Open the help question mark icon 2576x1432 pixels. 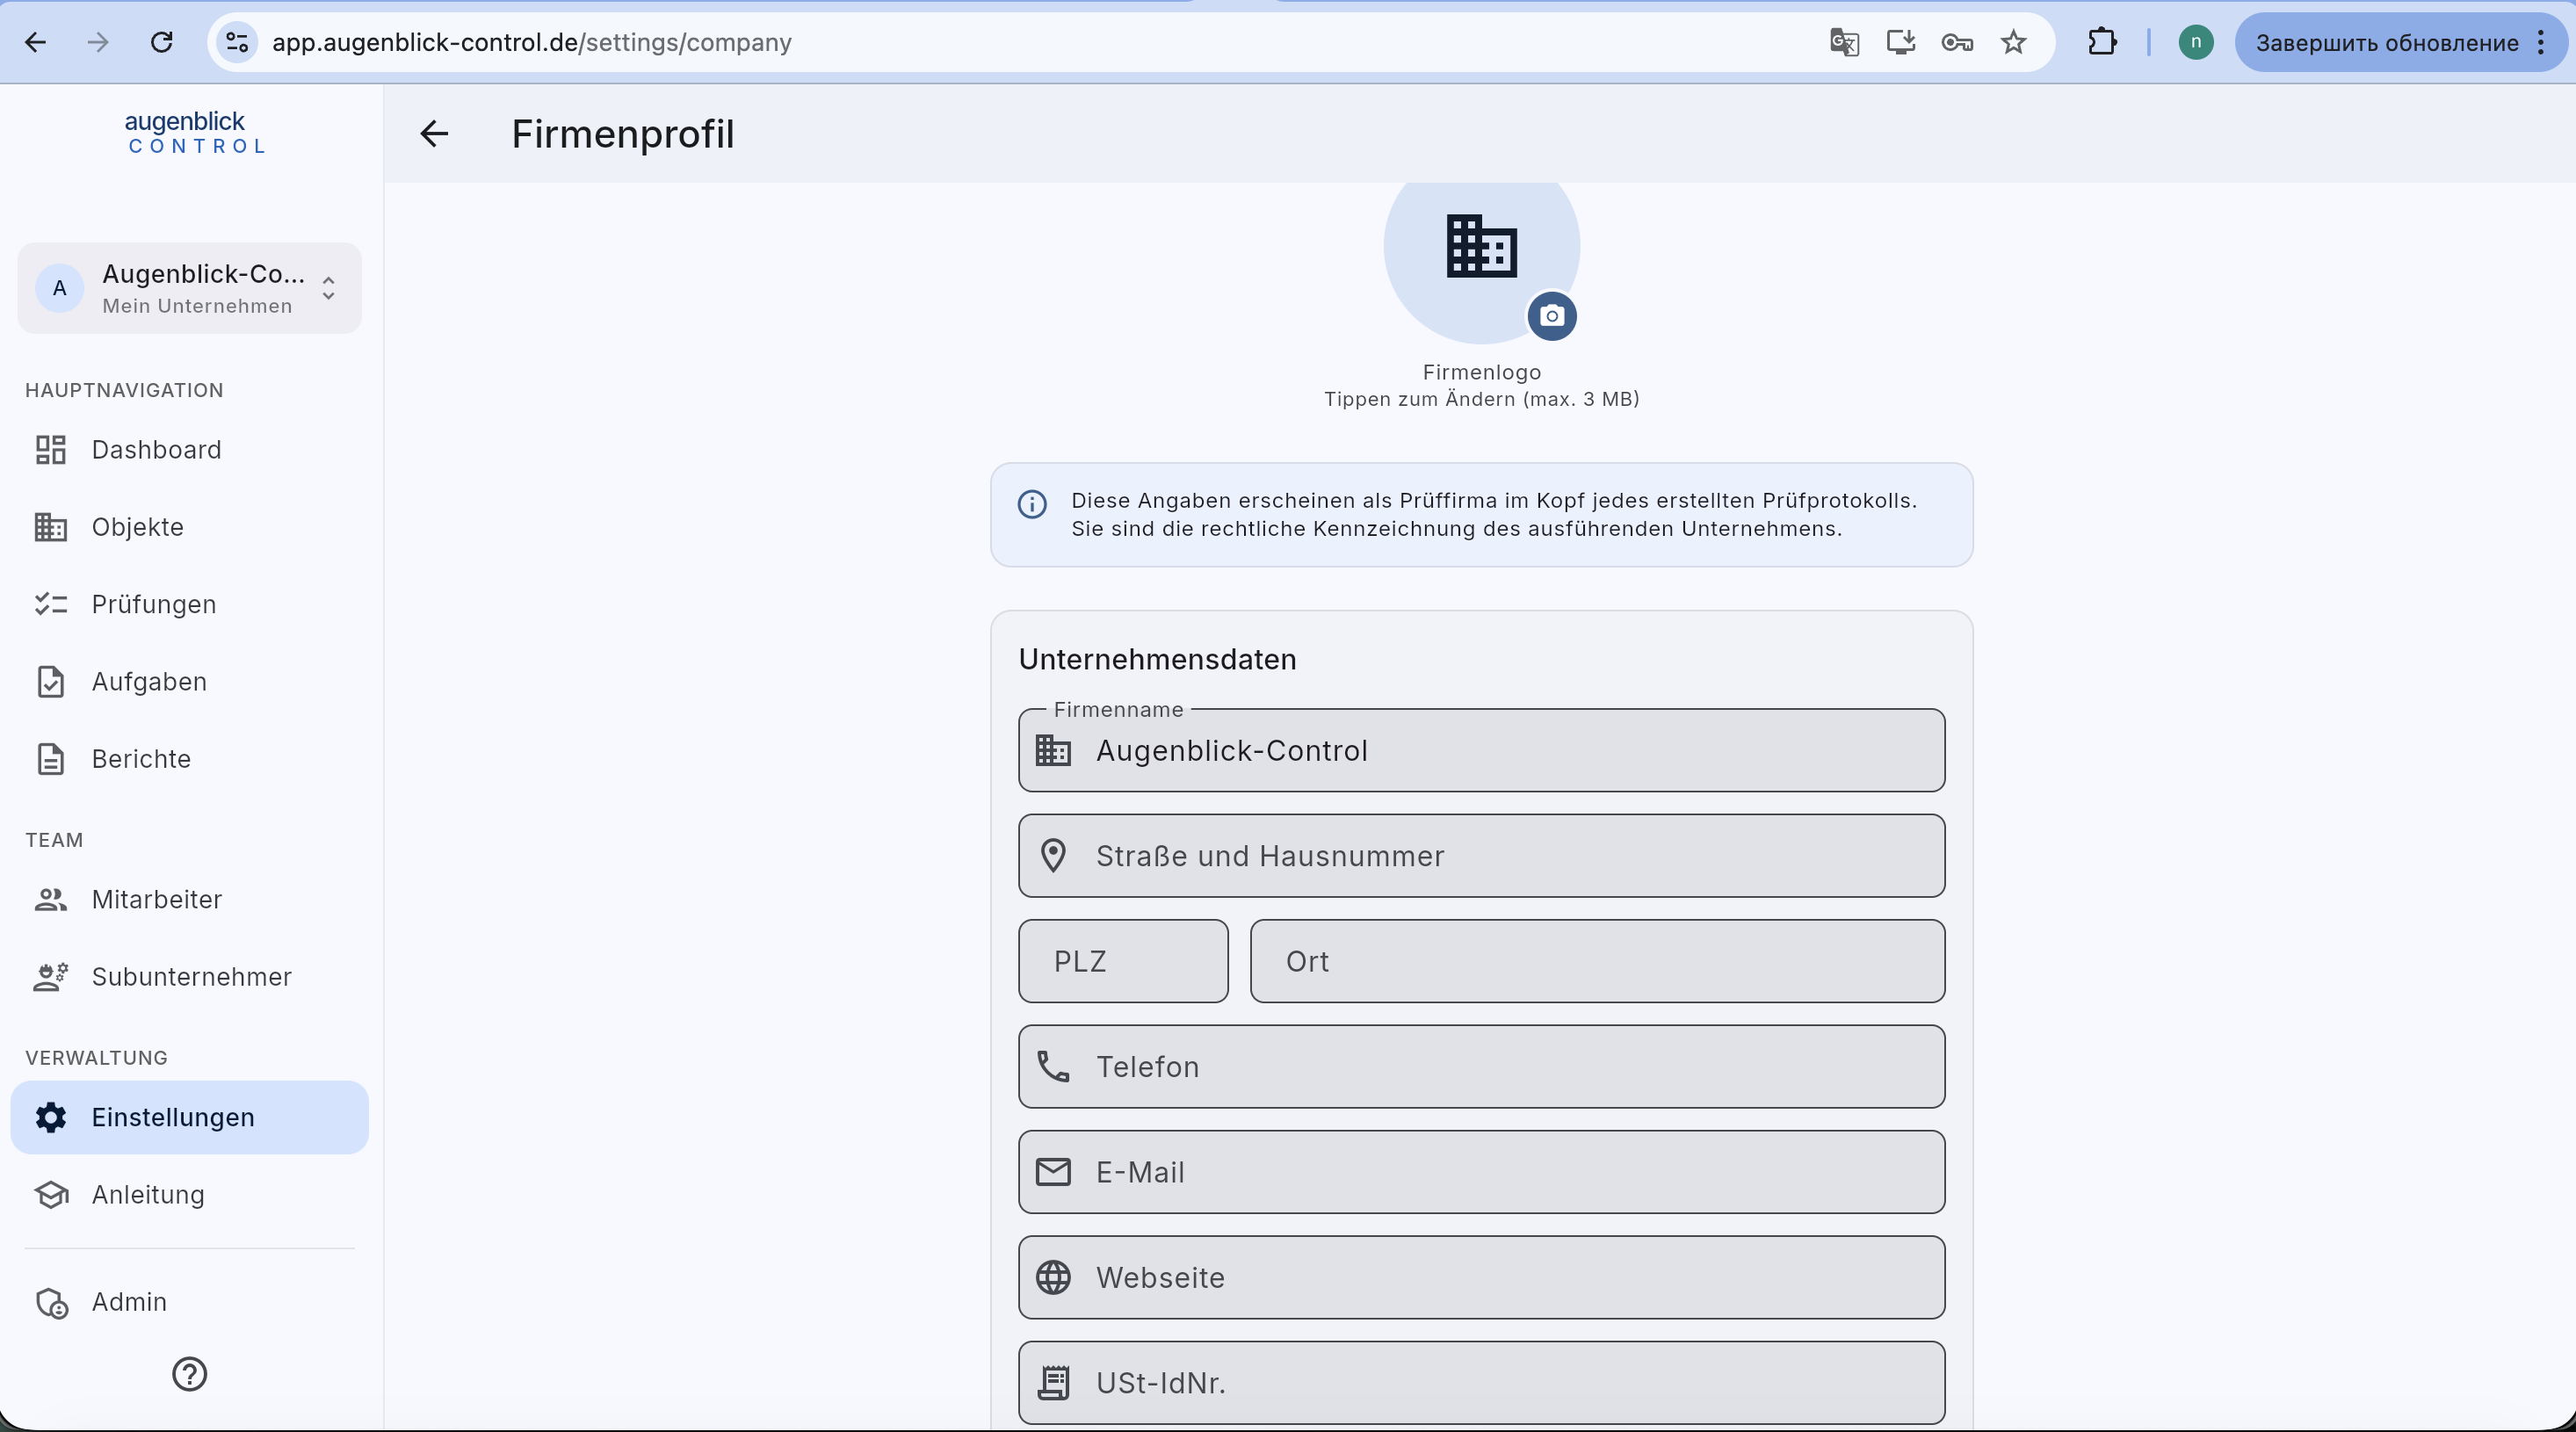pos(189,1374)
